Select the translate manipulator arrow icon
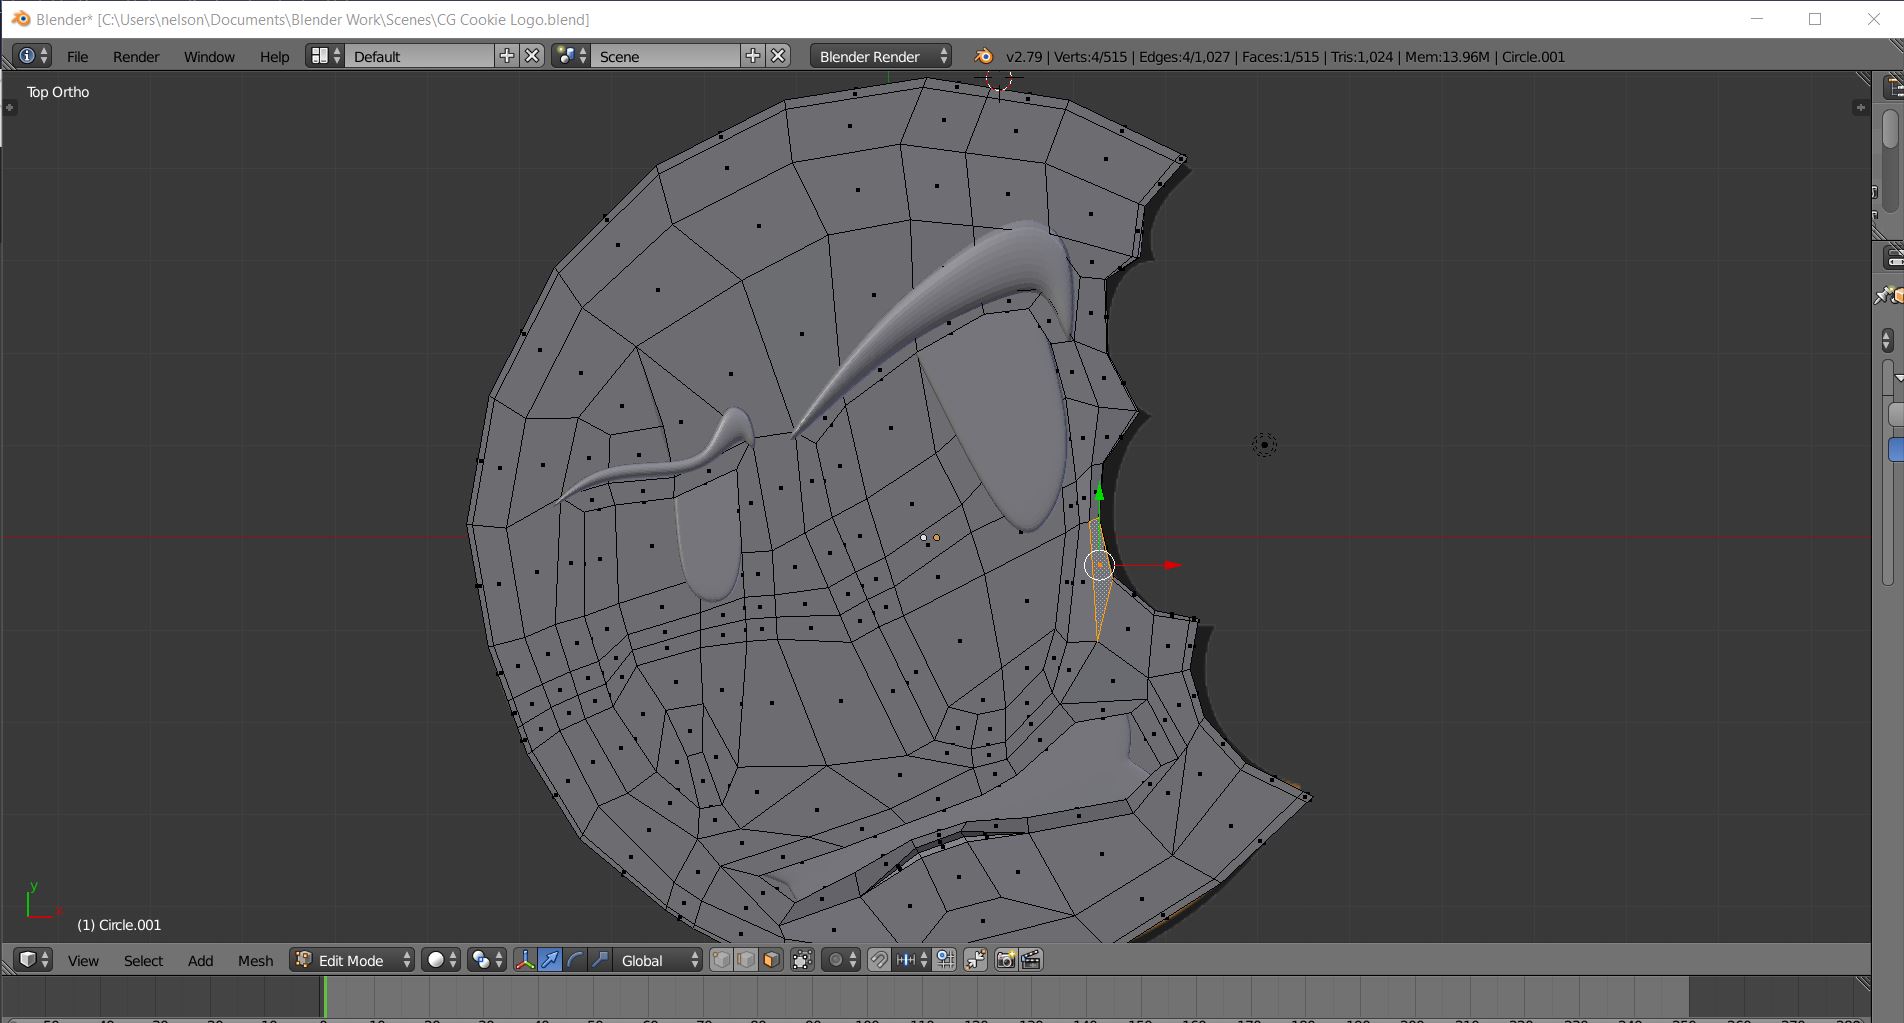Screen dimensions: 1904x1023 point(549,960)
